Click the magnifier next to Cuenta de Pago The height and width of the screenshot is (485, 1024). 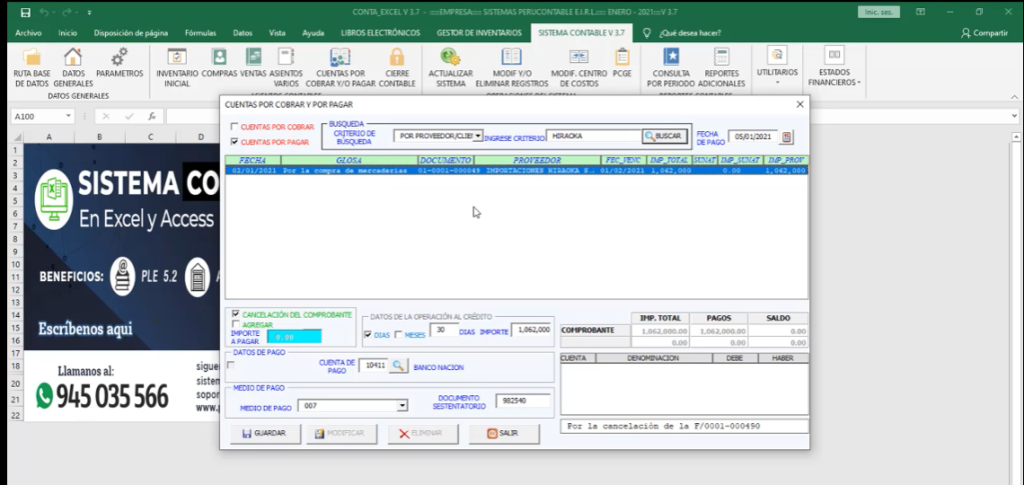[x=398, y=366]
